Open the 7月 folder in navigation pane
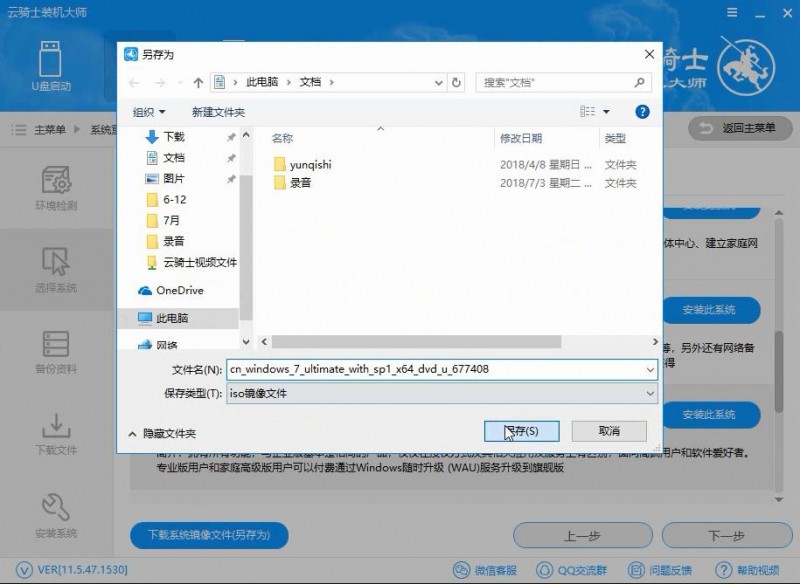The height and width of the screenshot is (584, 800). click(163, 220)
